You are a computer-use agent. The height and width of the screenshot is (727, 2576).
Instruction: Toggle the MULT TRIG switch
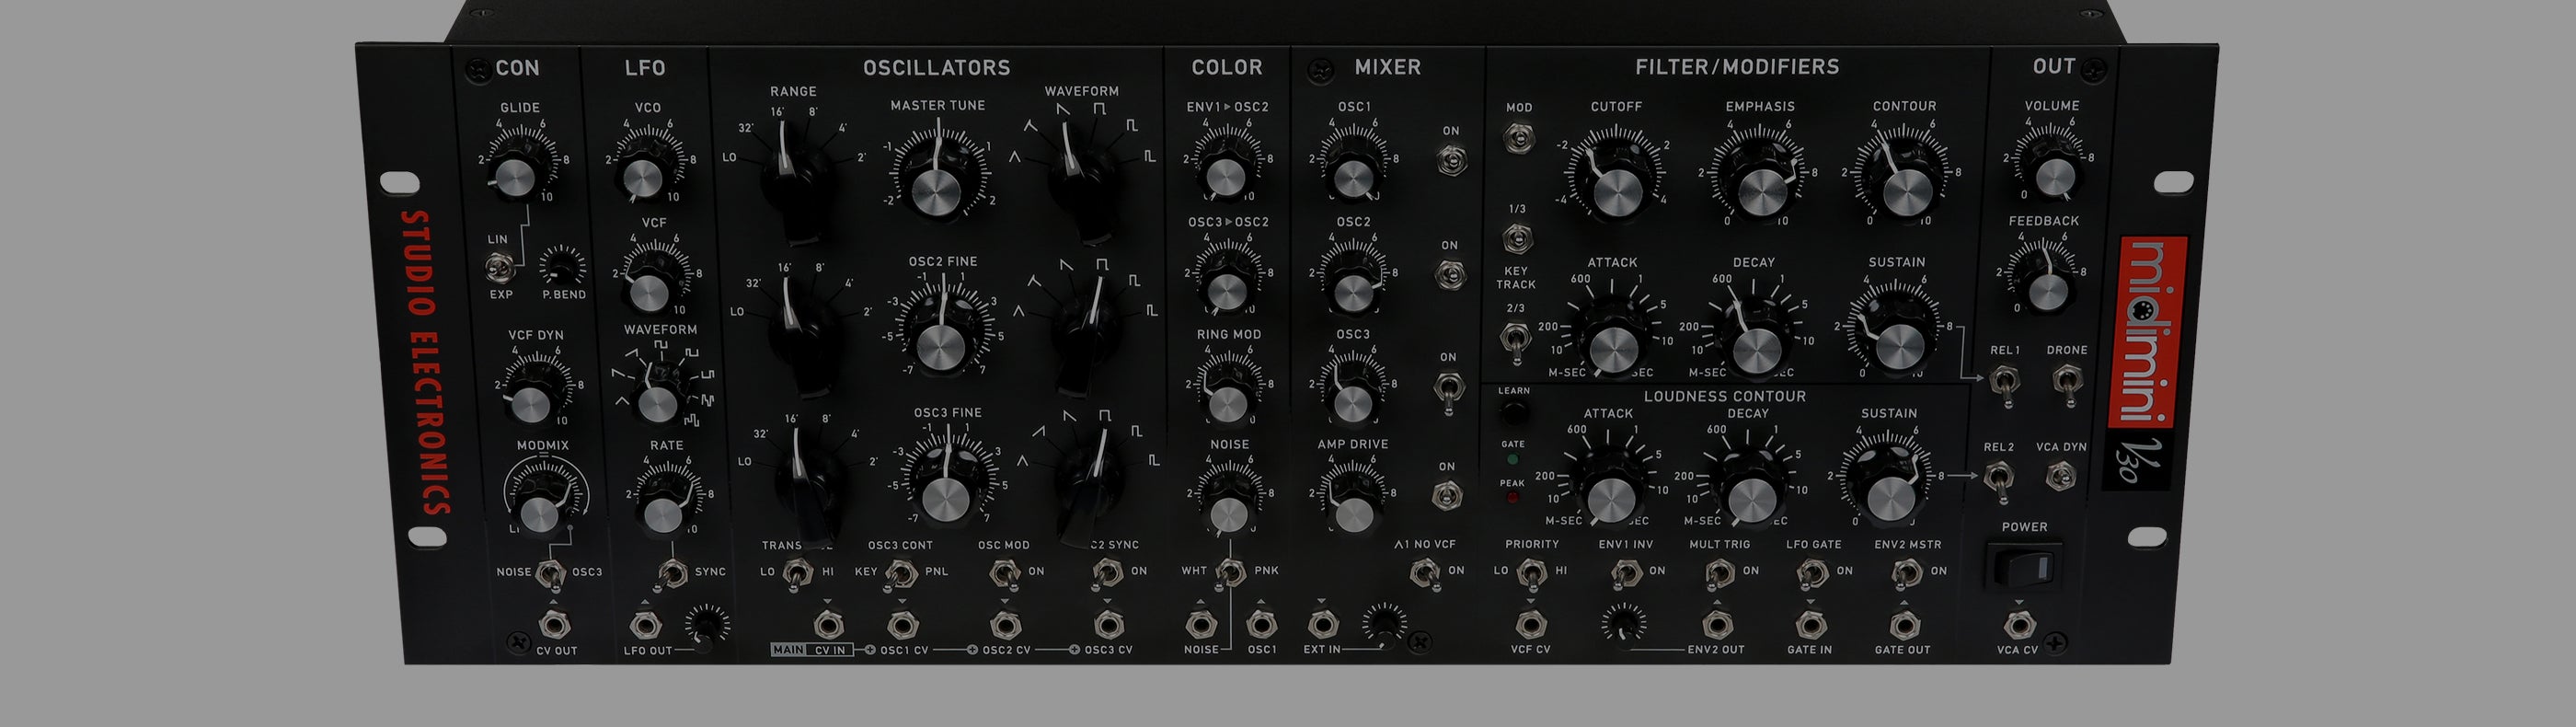point(1719,574)
